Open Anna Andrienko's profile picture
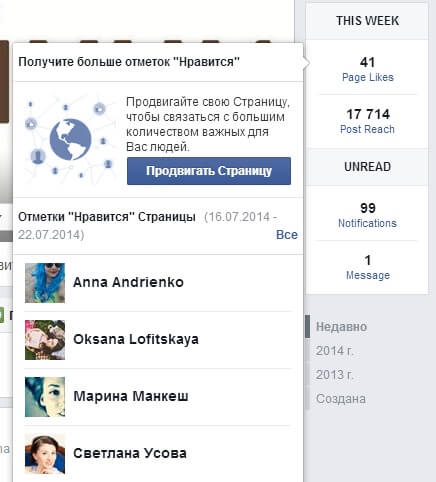 [x=45, y=283]
